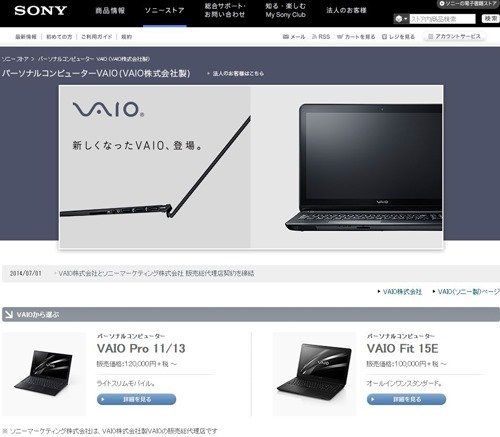
Task: Click the 検索 search button
Action: (491, 19)
